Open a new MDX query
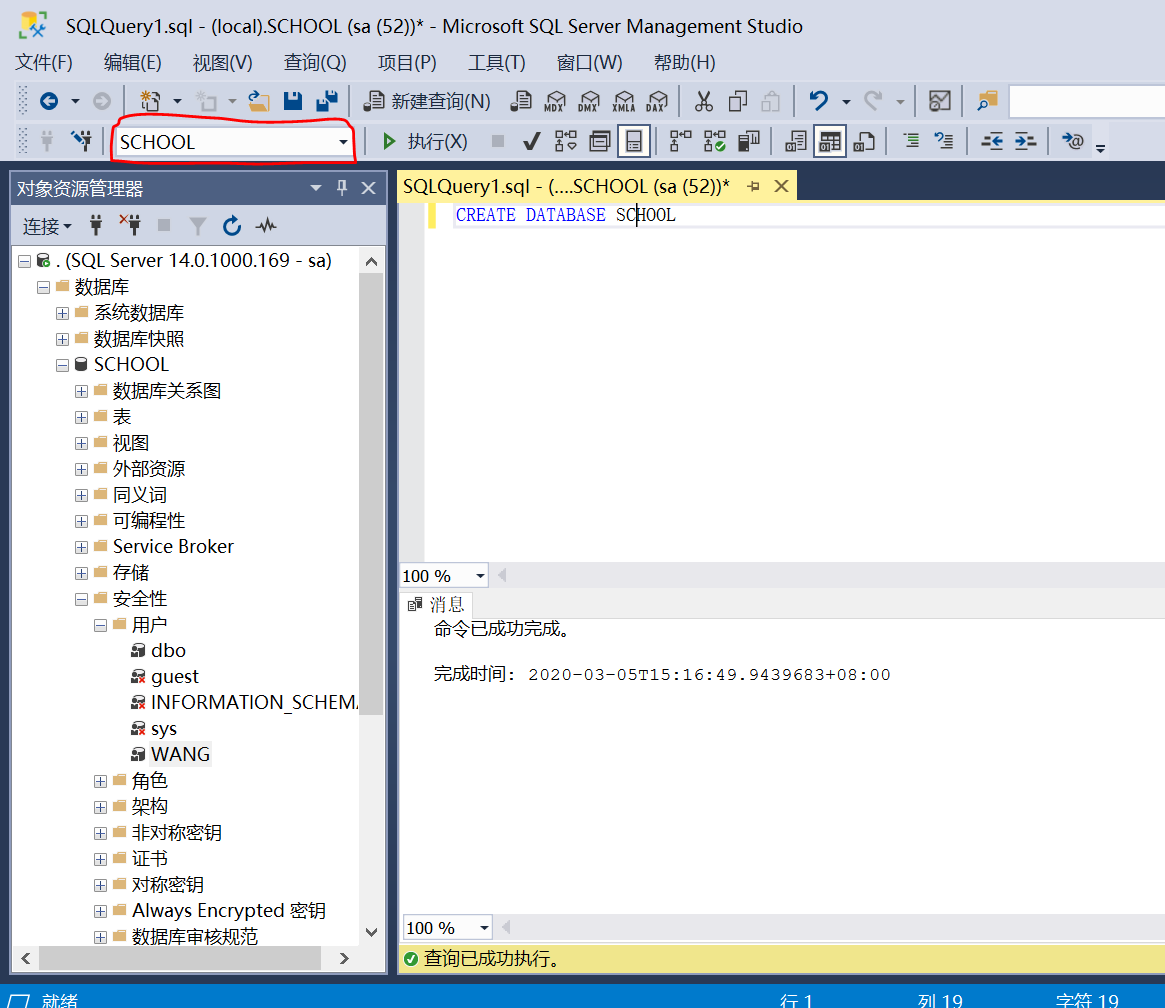 click(555, 101)
